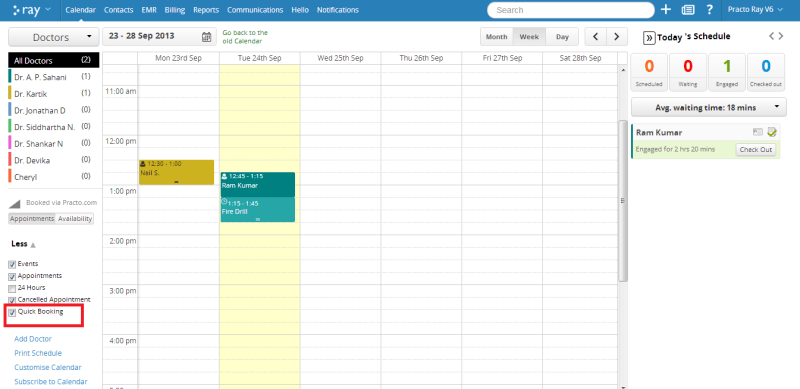
Task: Open the Communications menu item
Action: [255, 10]
